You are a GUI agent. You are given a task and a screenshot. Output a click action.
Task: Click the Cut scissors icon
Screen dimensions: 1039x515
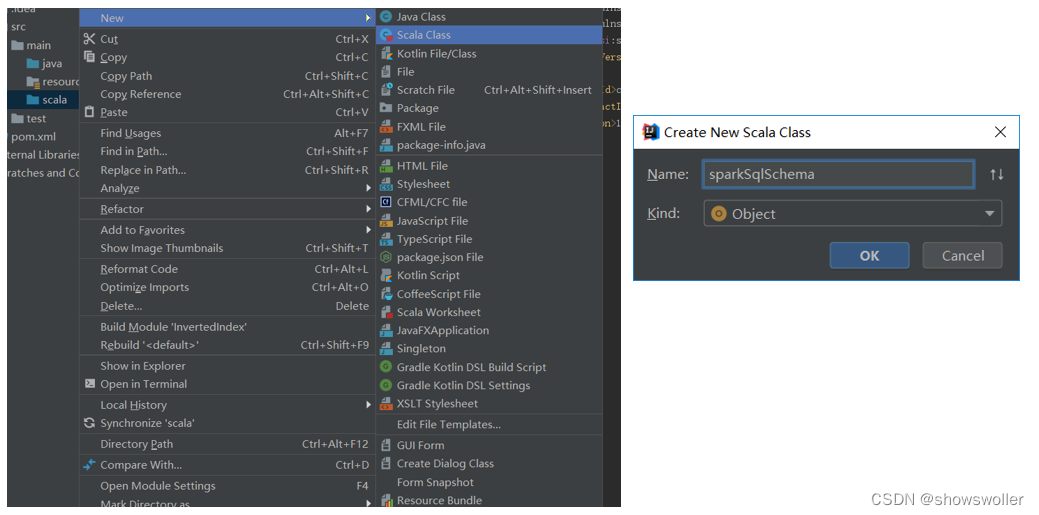pyautogui.click(x=89, y=39)
